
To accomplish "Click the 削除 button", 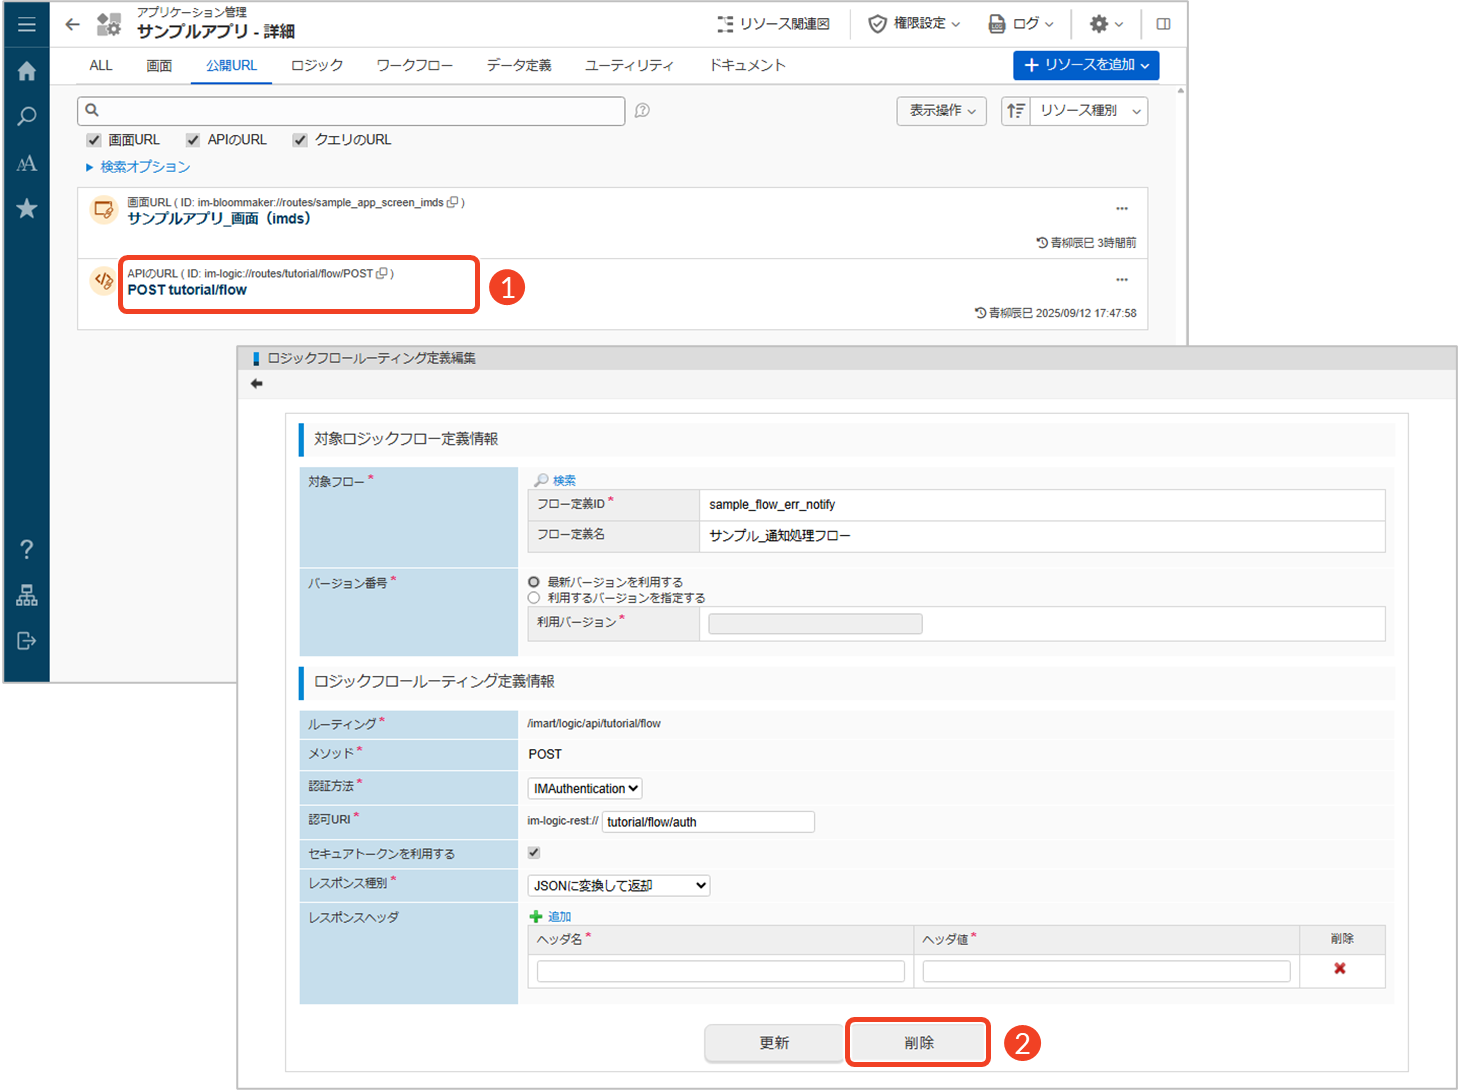I will (918, 1043).
